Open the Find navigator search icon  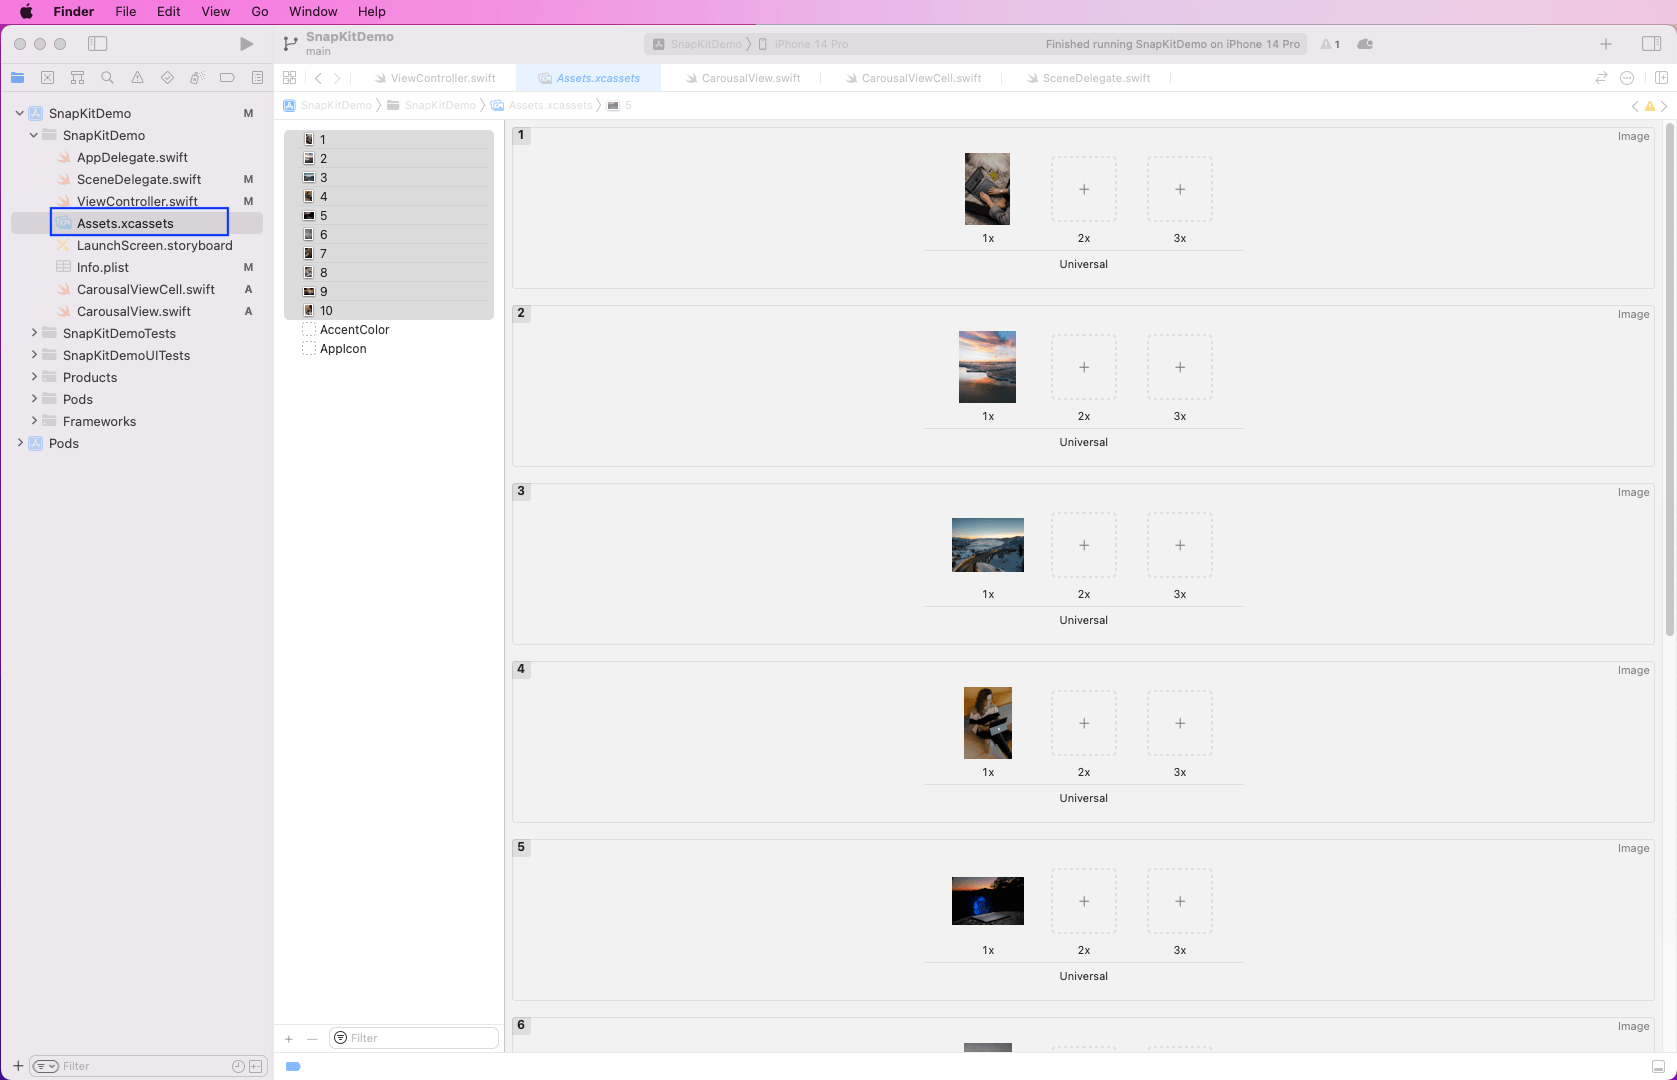[x=107, y=78]
